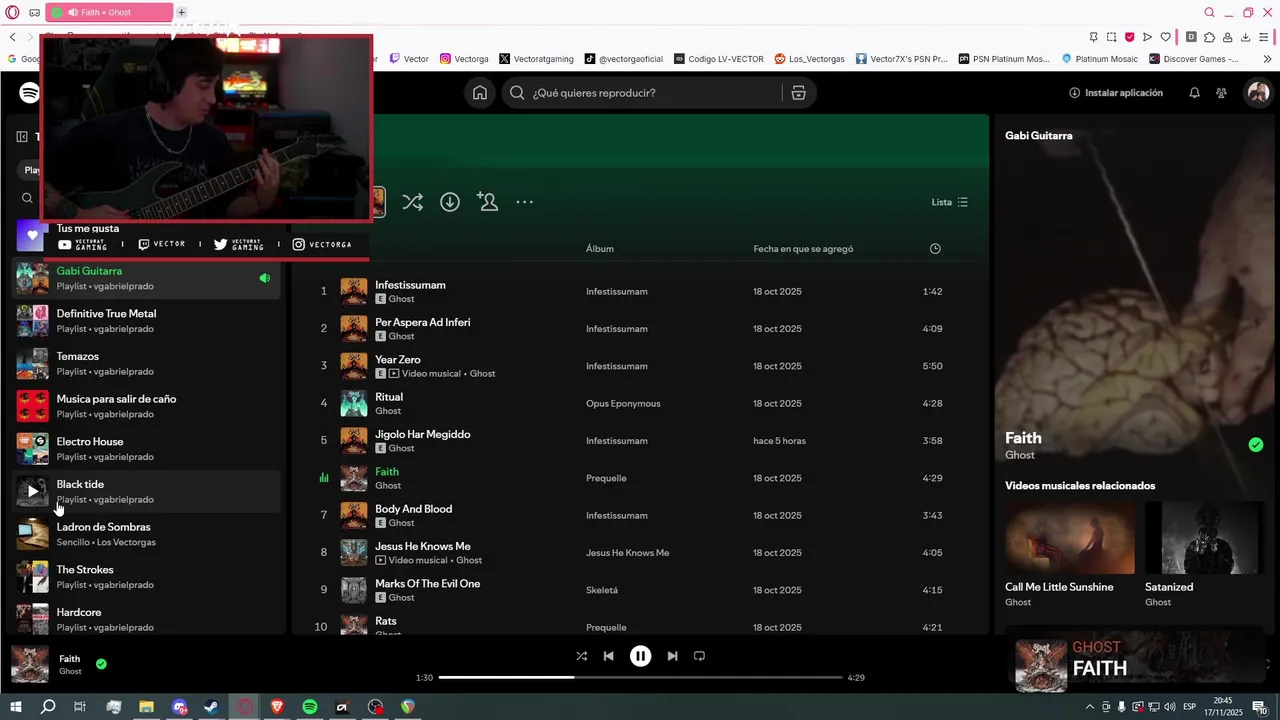Toggle shuffle in the player bar
Viewport: 1280px width, 720px height.
[x=582, y=656]
